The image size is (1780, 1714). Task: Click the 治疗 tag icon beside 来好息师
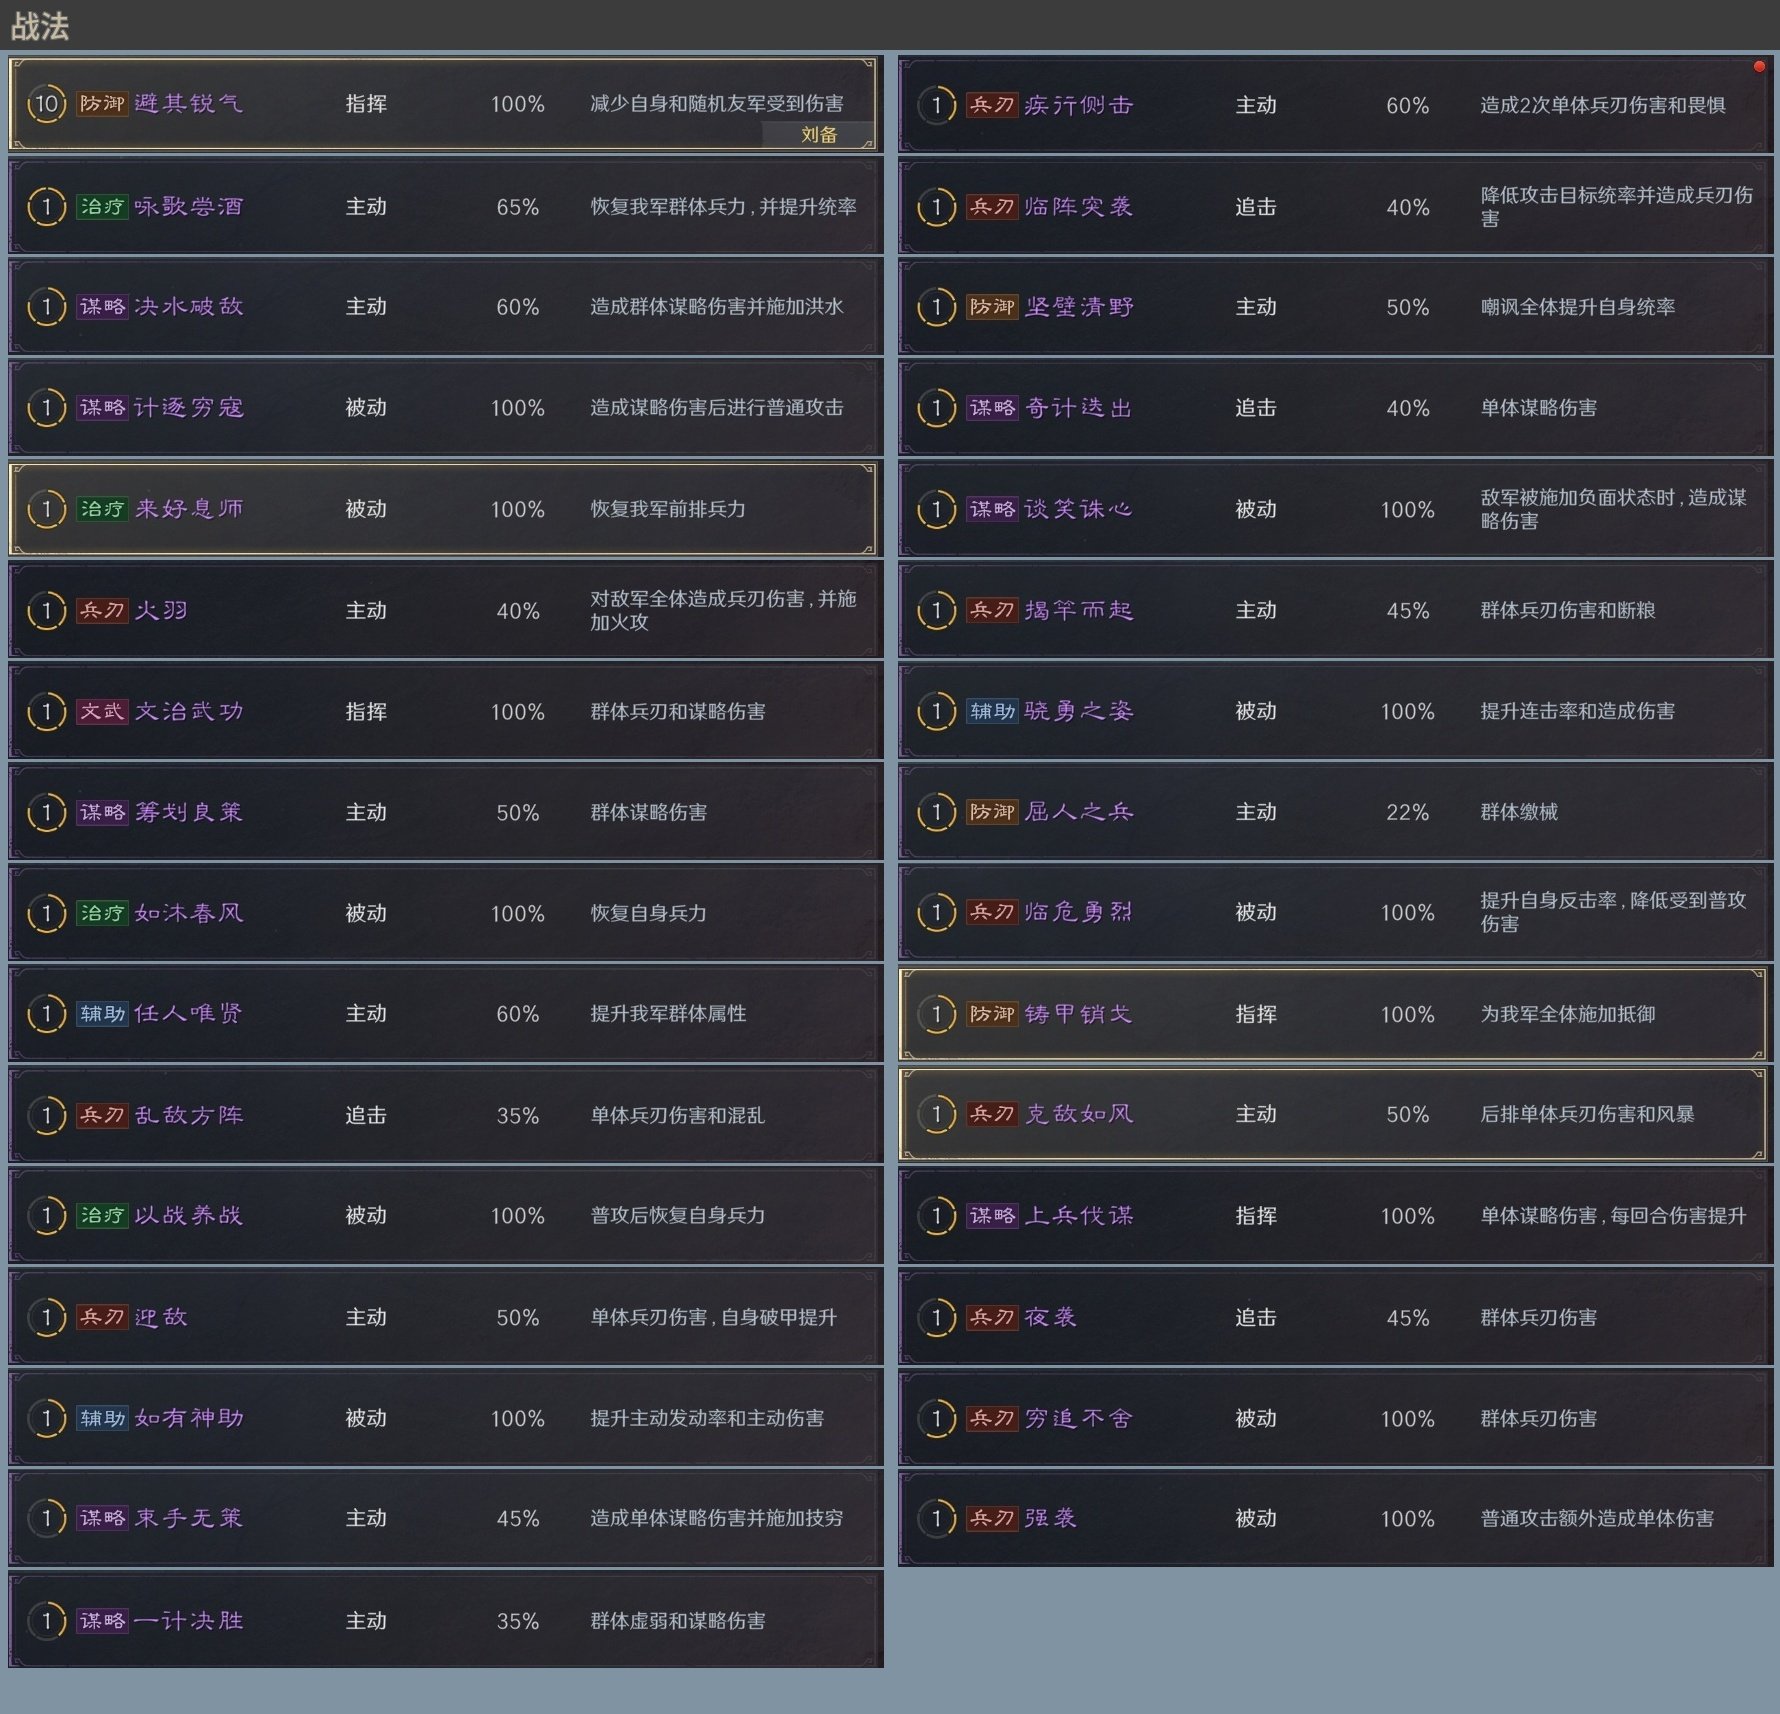103,509
